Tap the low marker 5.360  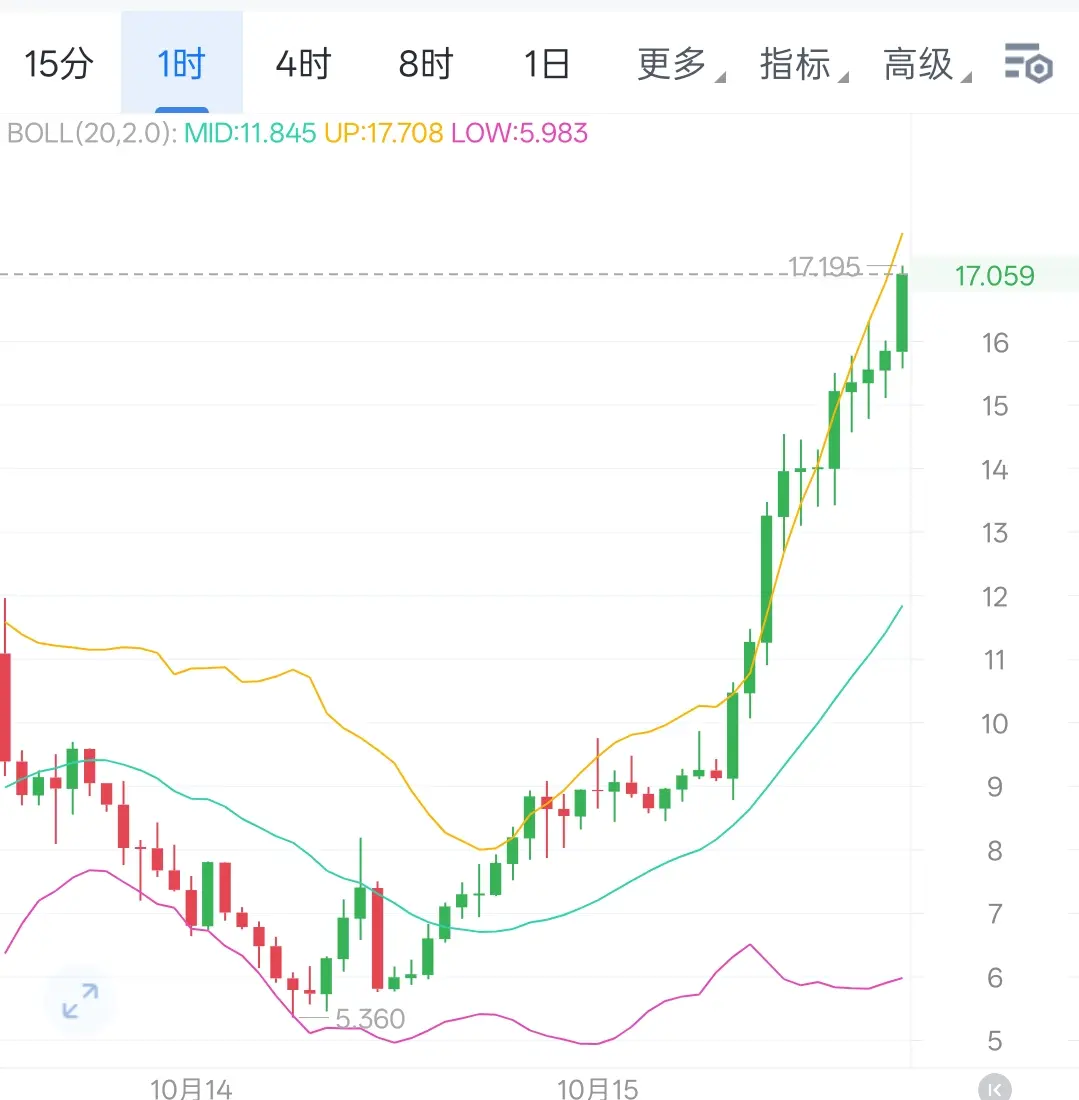[x=370, y=1019]
